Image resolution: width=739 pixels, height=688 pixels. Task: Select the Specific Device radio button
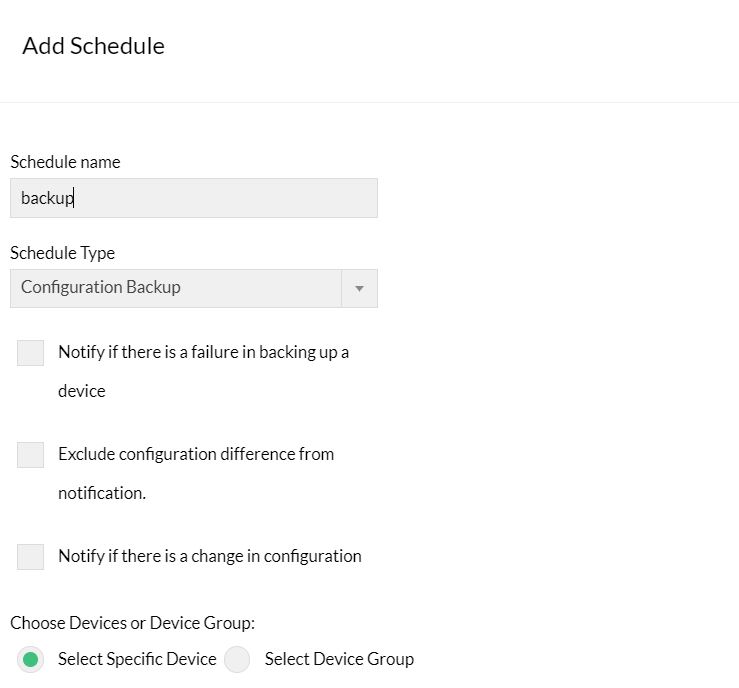pos(31,660)
